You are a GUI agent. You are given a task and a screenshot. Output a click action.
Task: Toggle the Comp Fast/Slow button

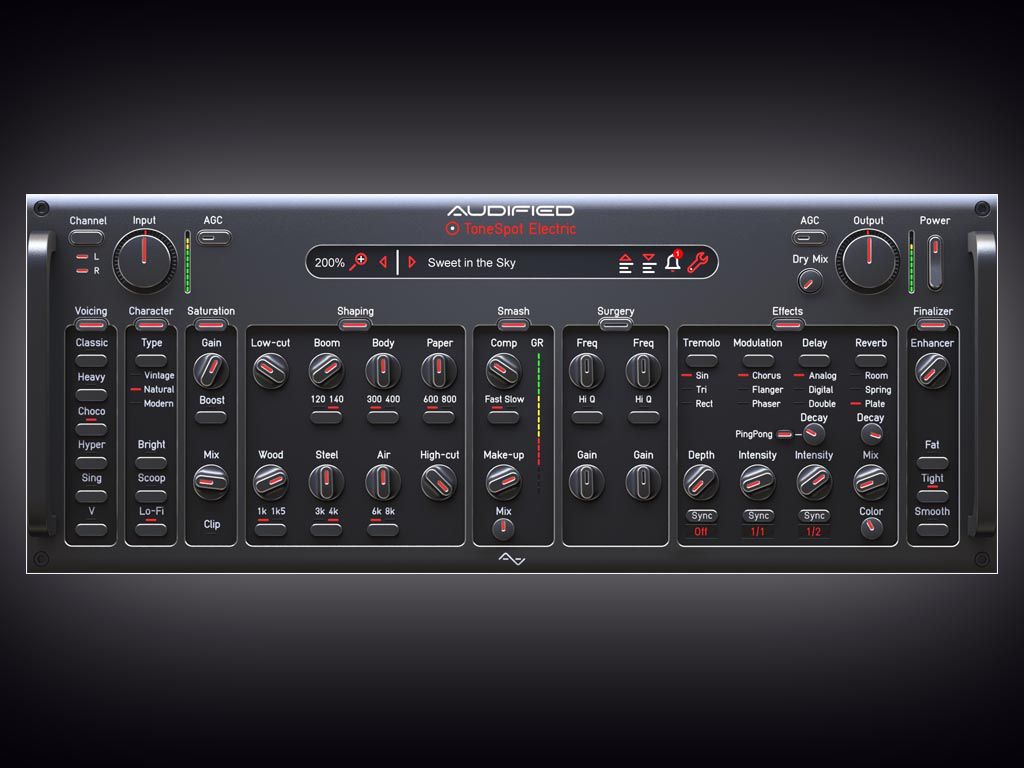click(x=504, y=417)
